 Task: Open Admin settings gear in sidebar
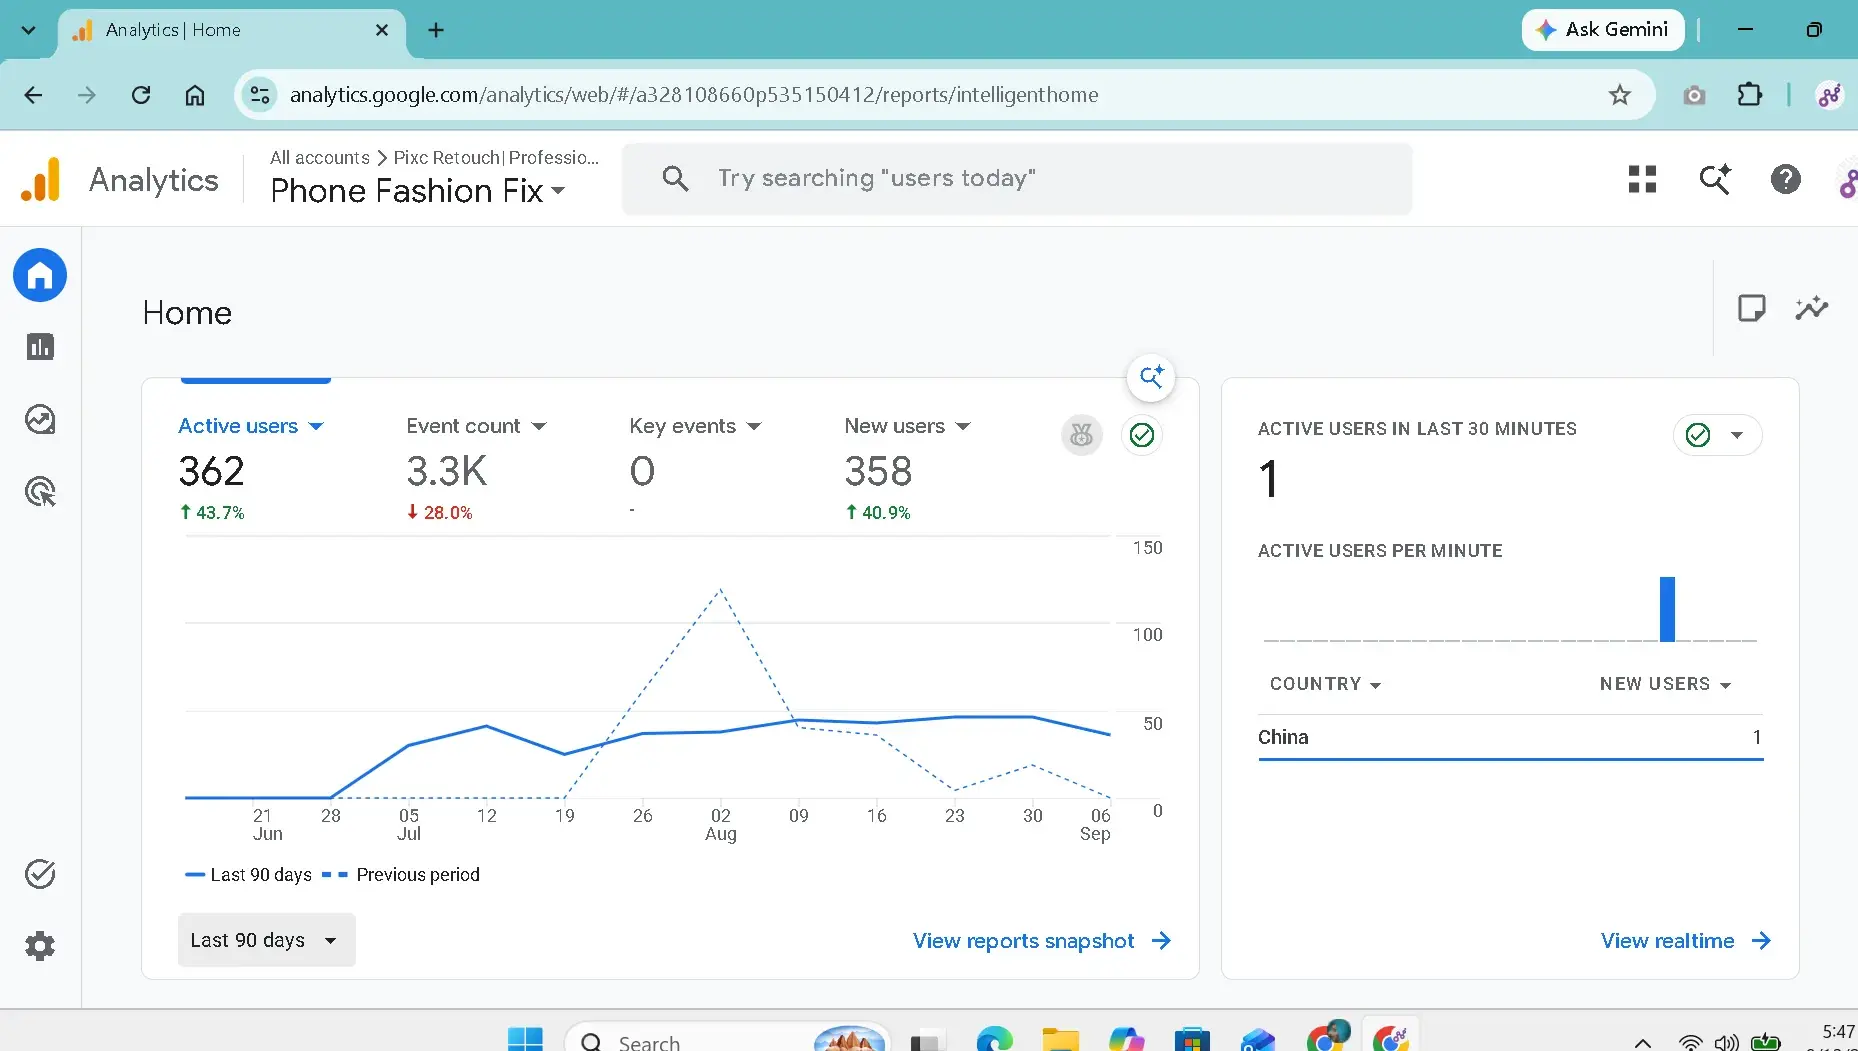click(x=40, y=946)
